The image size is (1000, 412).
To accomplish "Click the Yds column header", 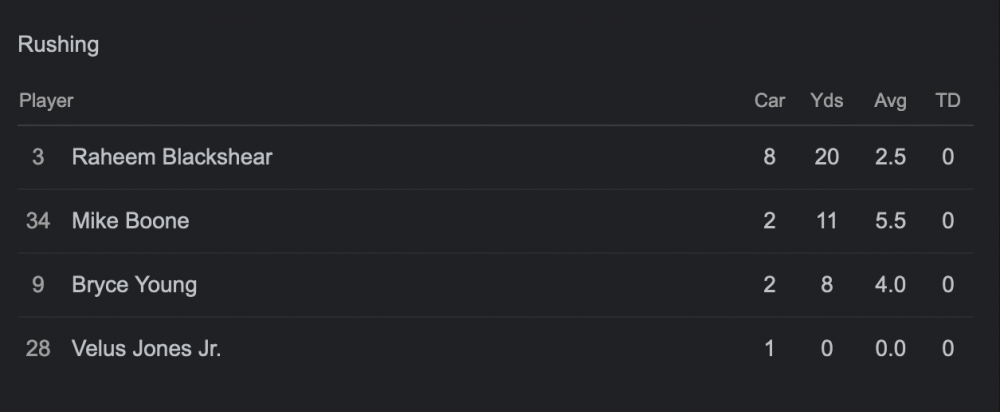I will pyautogui.click(x=827, y=101).
